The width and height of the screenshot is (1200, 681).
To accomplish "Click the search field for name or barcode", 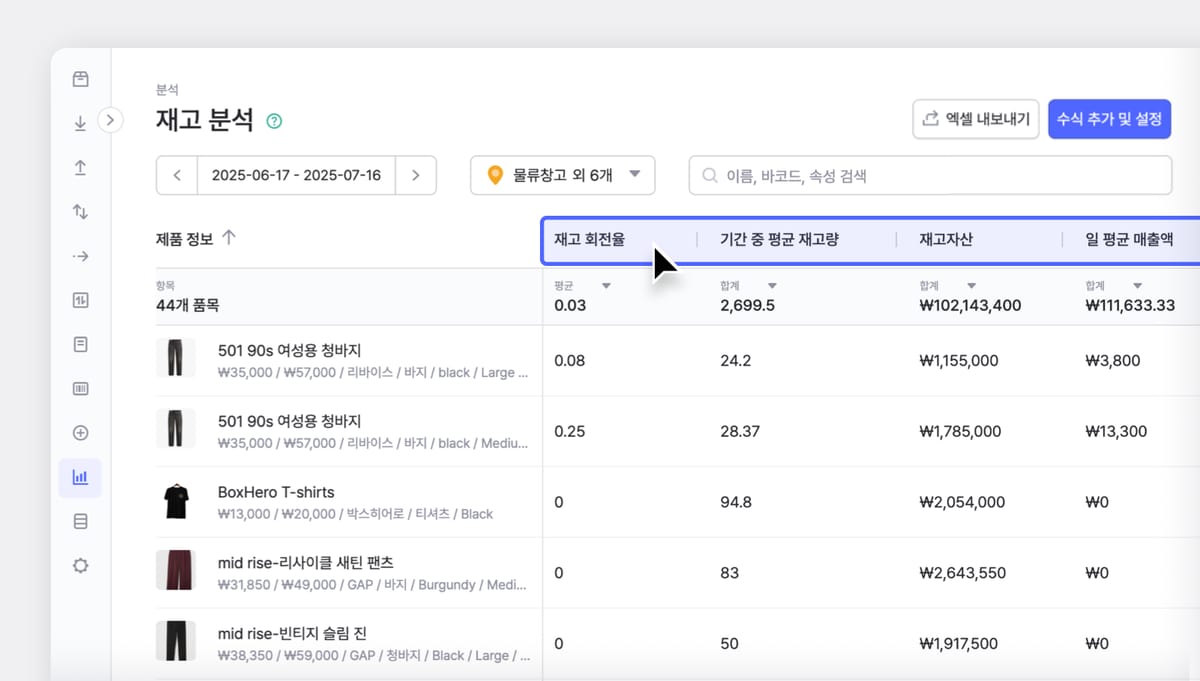I will click(x=930, y=174).
